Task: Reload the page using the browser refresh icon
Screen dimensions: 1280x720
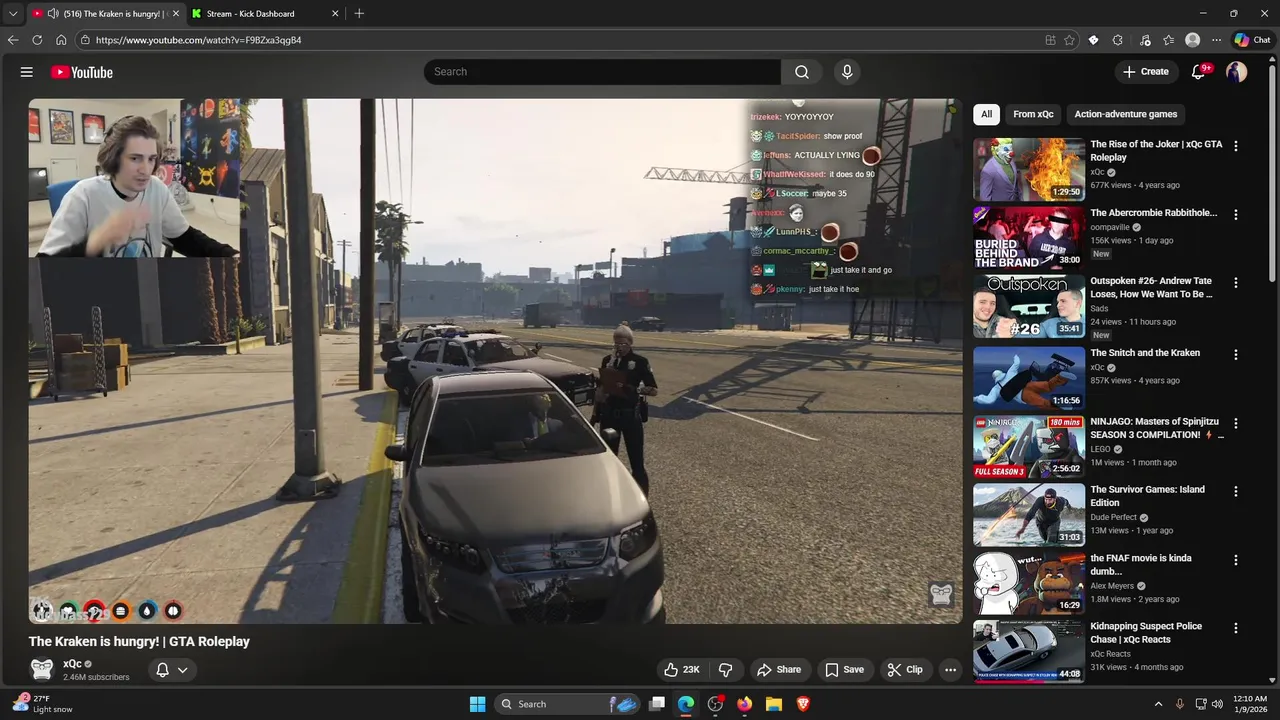Action: point(37,40)
